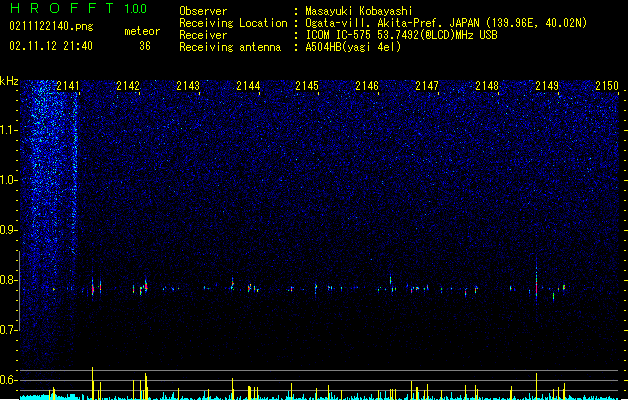Screen dimensions: 629x400
Task: Click the 0.7 frequency axis label
Action: tap(9, 330)
